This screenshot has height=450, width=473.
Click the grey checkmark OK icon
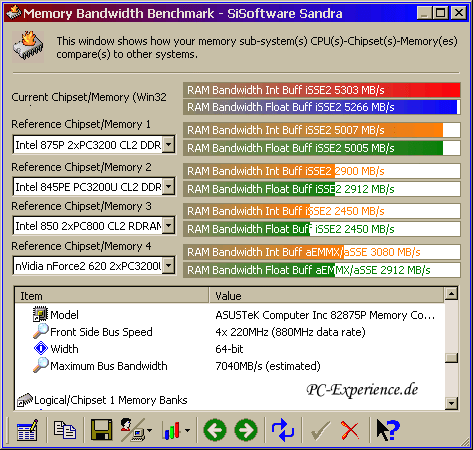click(x=320, y=430)
